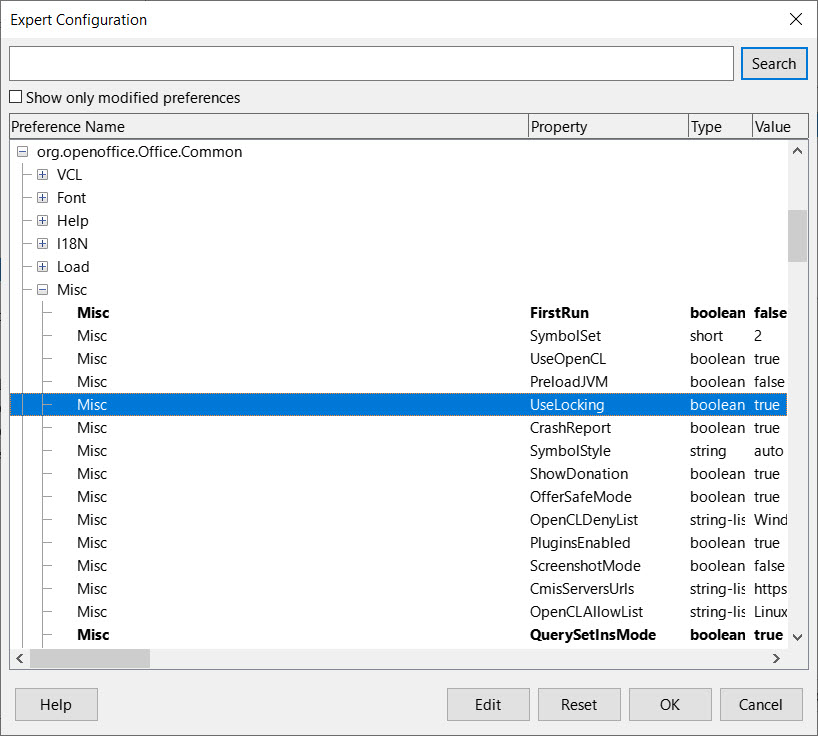Select the ShowDonation preference row

click(x=399, y=473)
